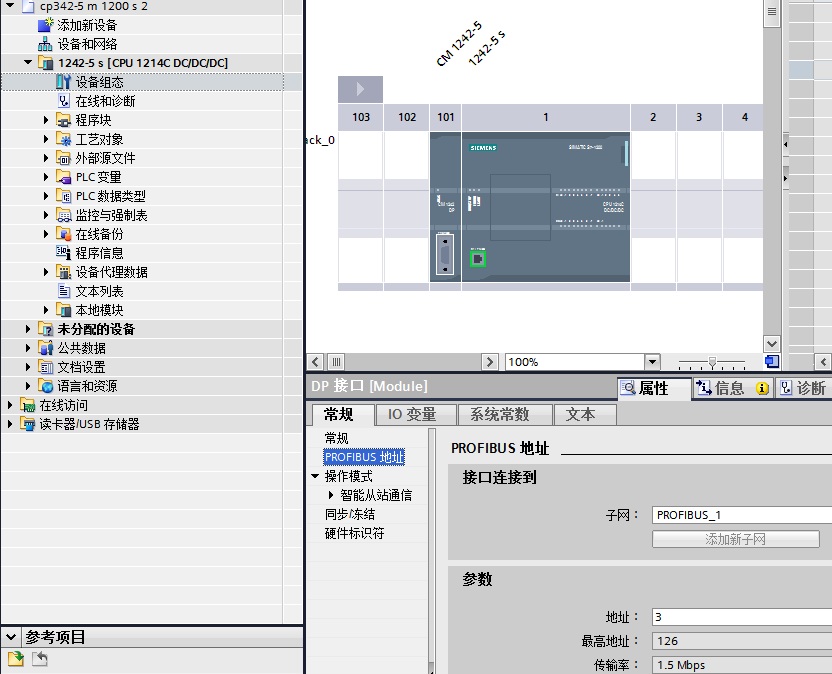
Task: Expand the 程序块 tree node
Action: point(46,120)
